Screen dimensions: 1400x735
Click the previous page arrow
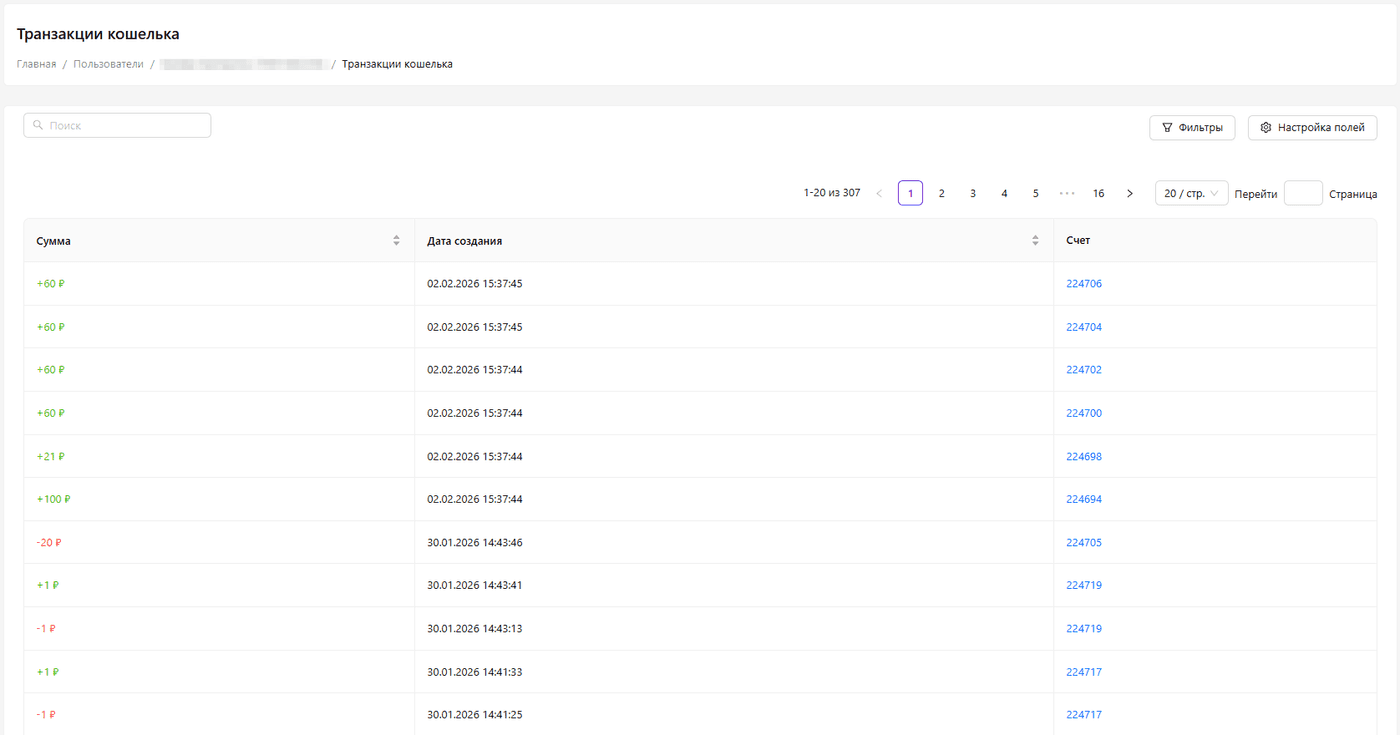[879, 194]
